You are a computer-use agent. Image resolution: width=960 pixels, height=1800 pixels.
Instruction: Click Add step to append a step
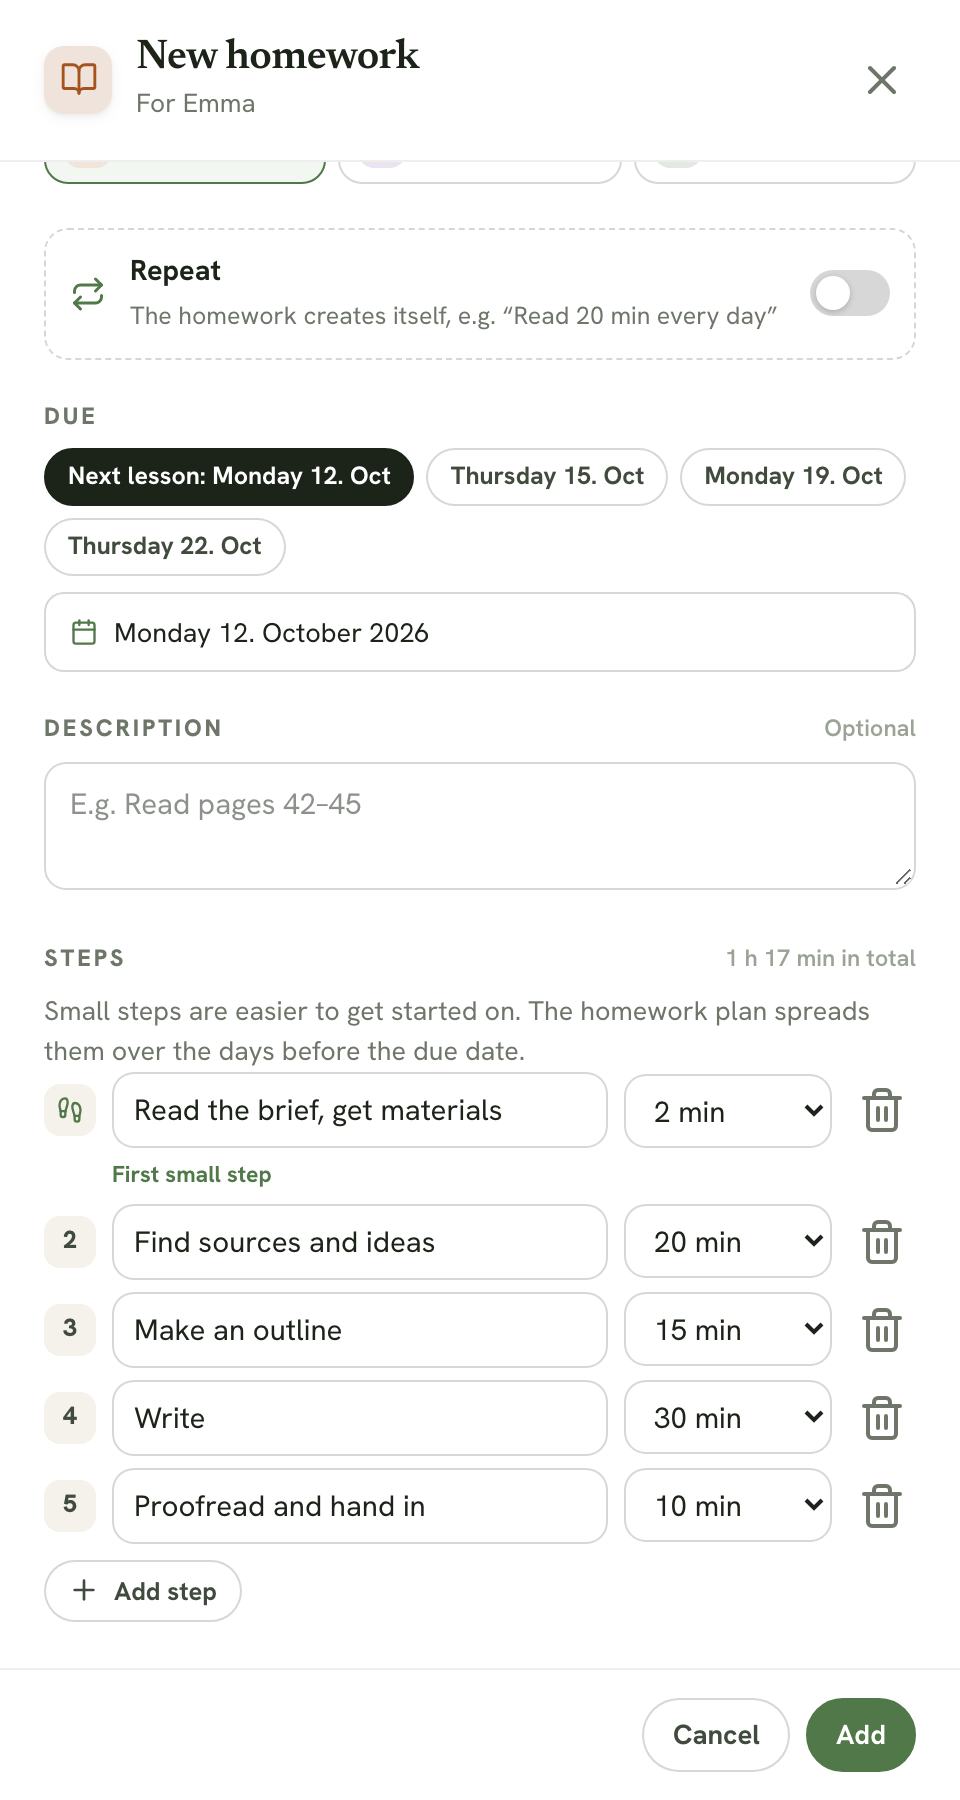143,1591
